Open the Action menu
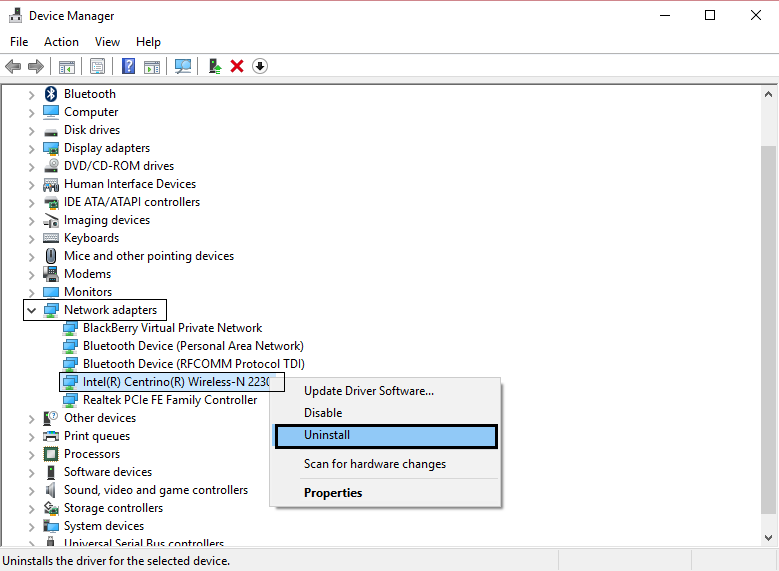The height and width of the screenshot is (571, 779). coord(61,42)
